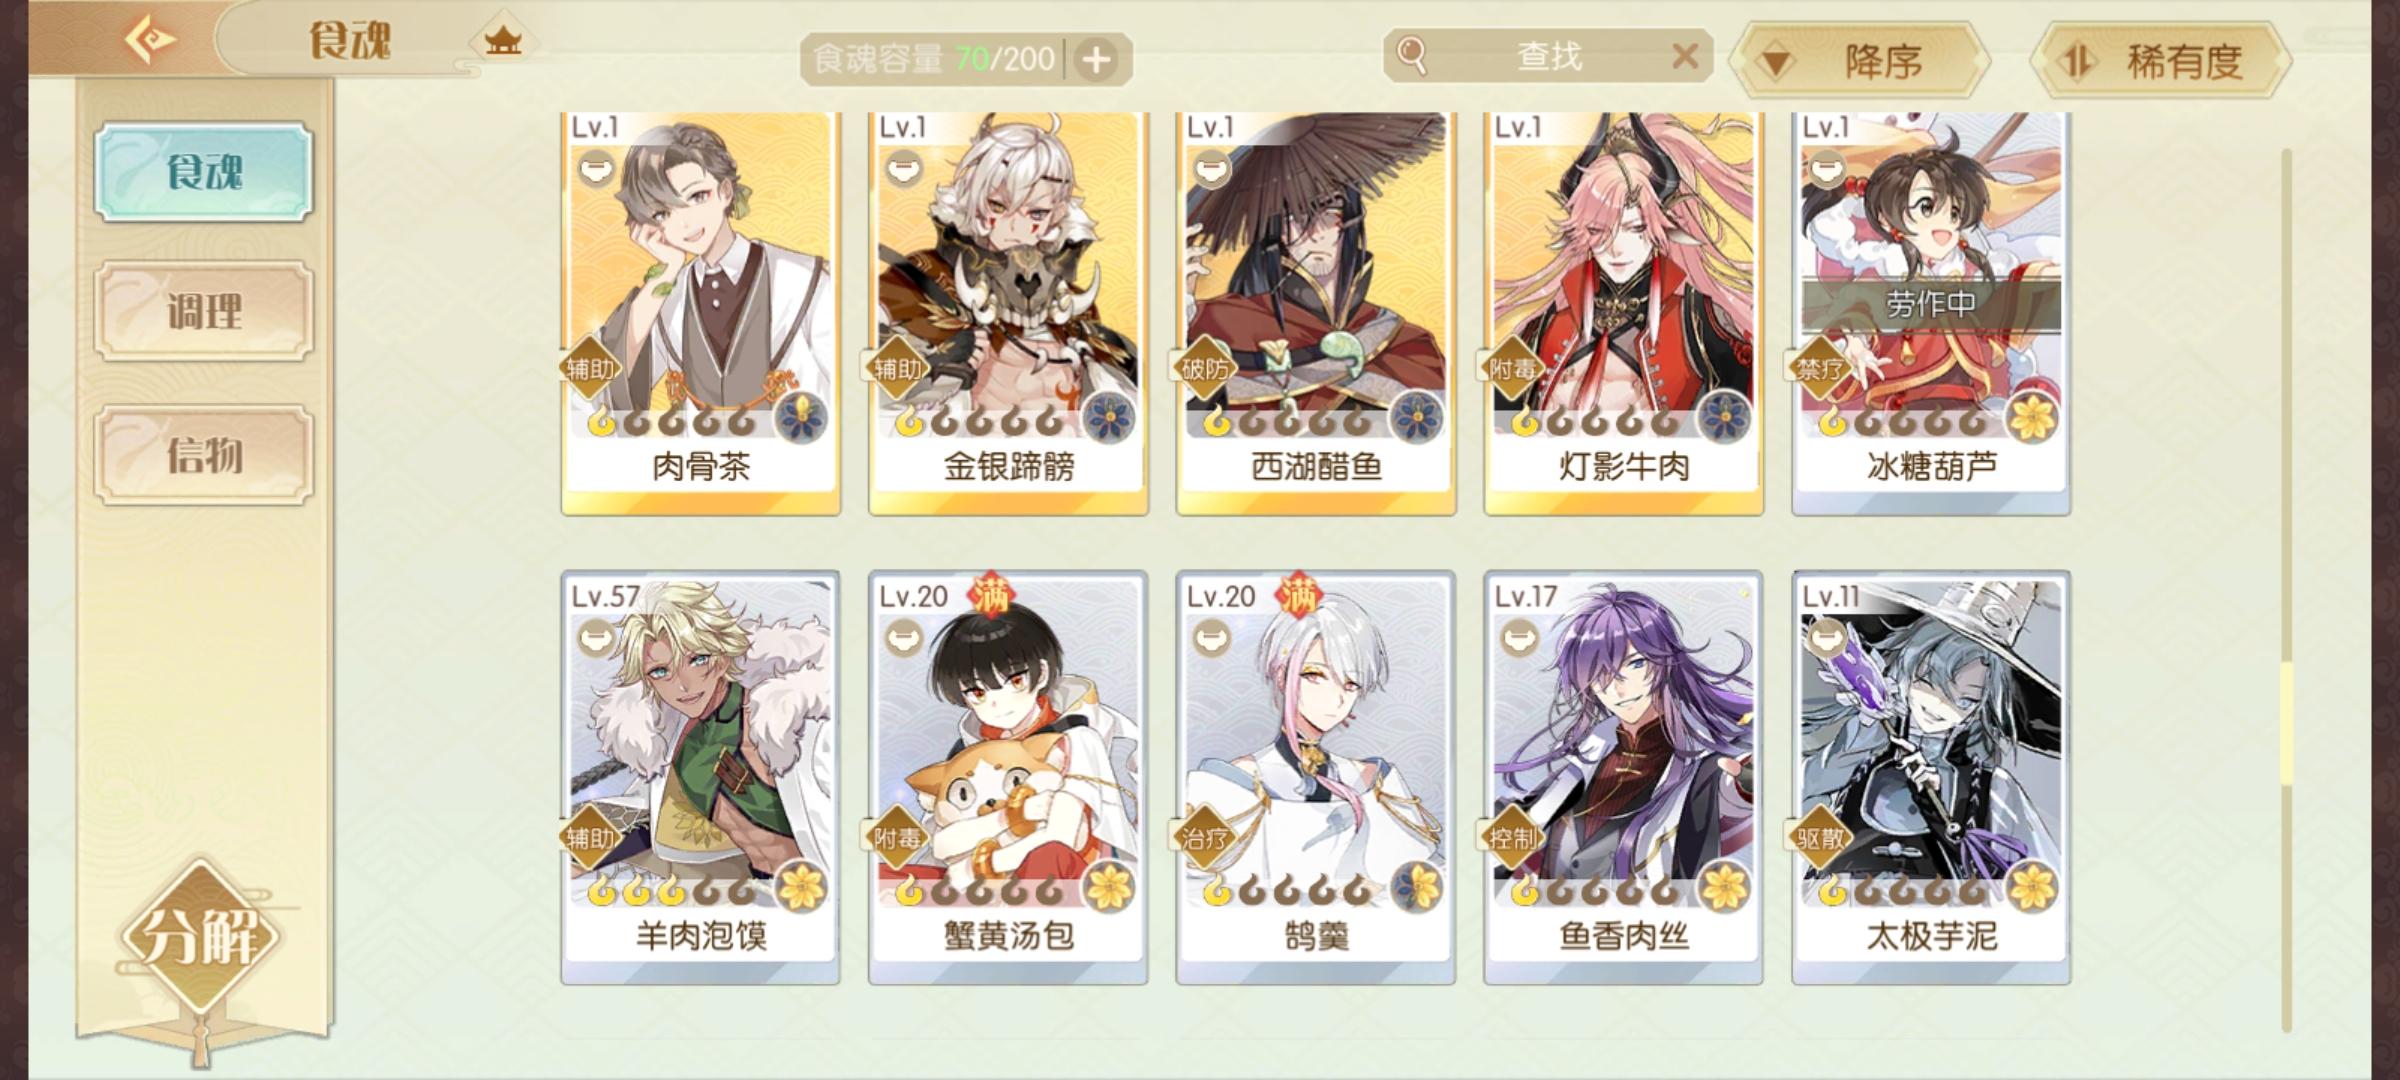Click the vertical scrollbar on the right

point(2286,590)
